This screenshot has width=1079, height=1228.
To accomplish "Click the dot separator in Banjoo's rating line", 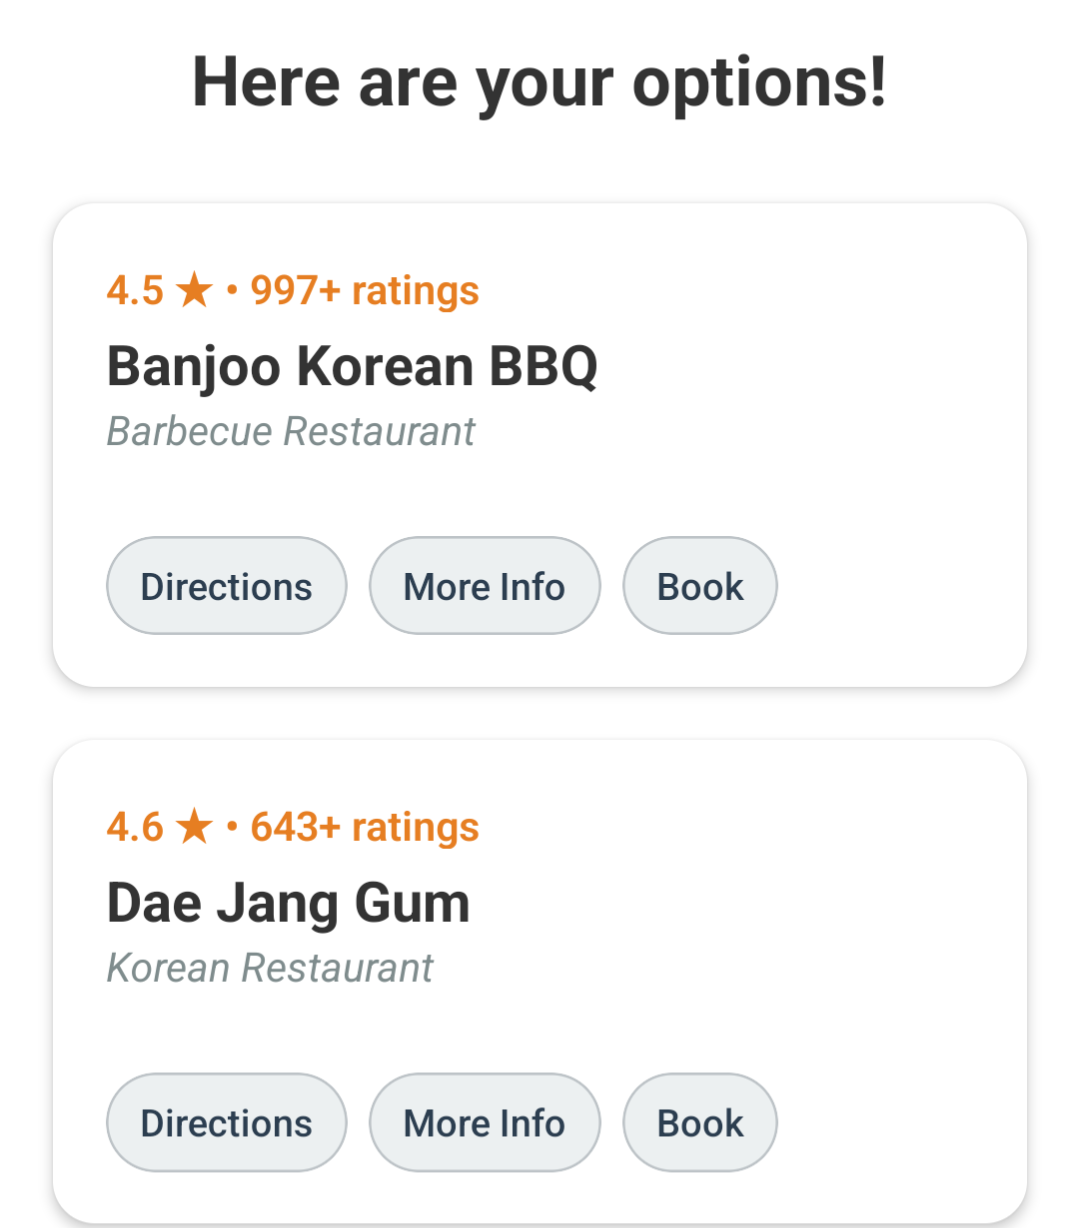I will coord(232,291).
